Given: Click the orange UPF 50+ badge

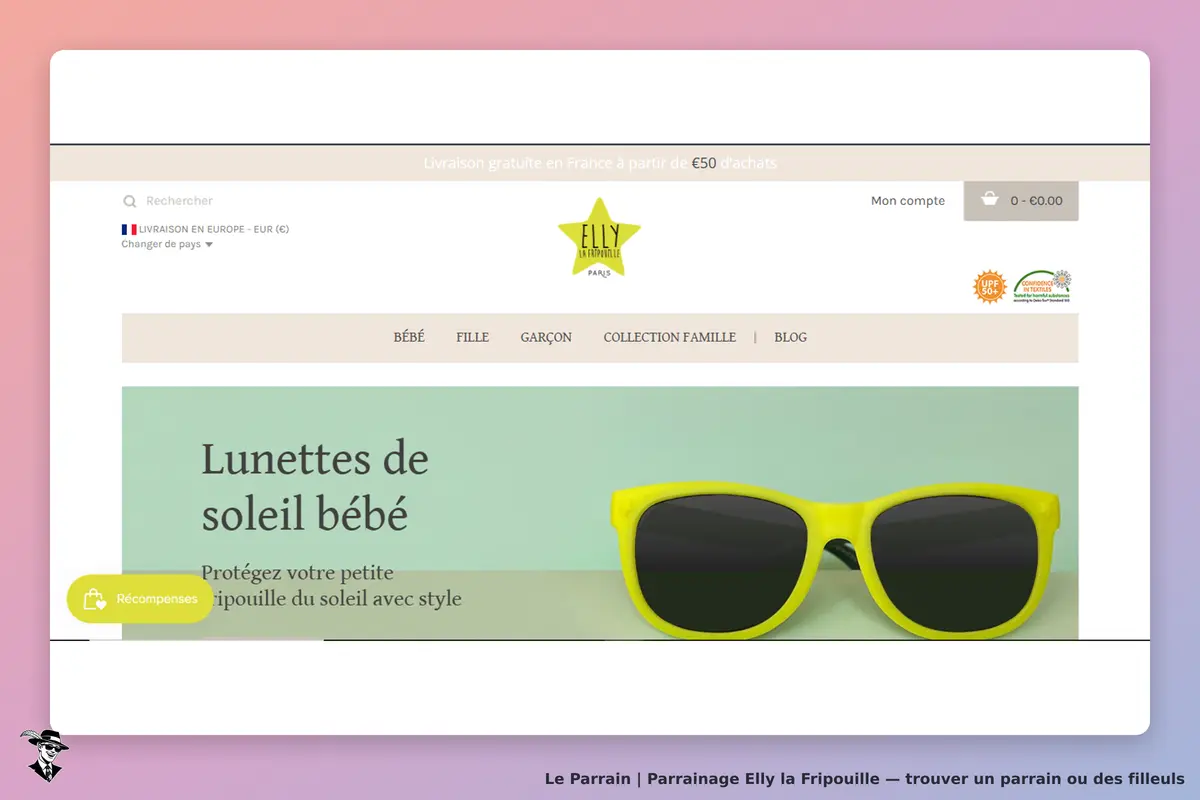Looking at the screenshot, I should point(990,287).
